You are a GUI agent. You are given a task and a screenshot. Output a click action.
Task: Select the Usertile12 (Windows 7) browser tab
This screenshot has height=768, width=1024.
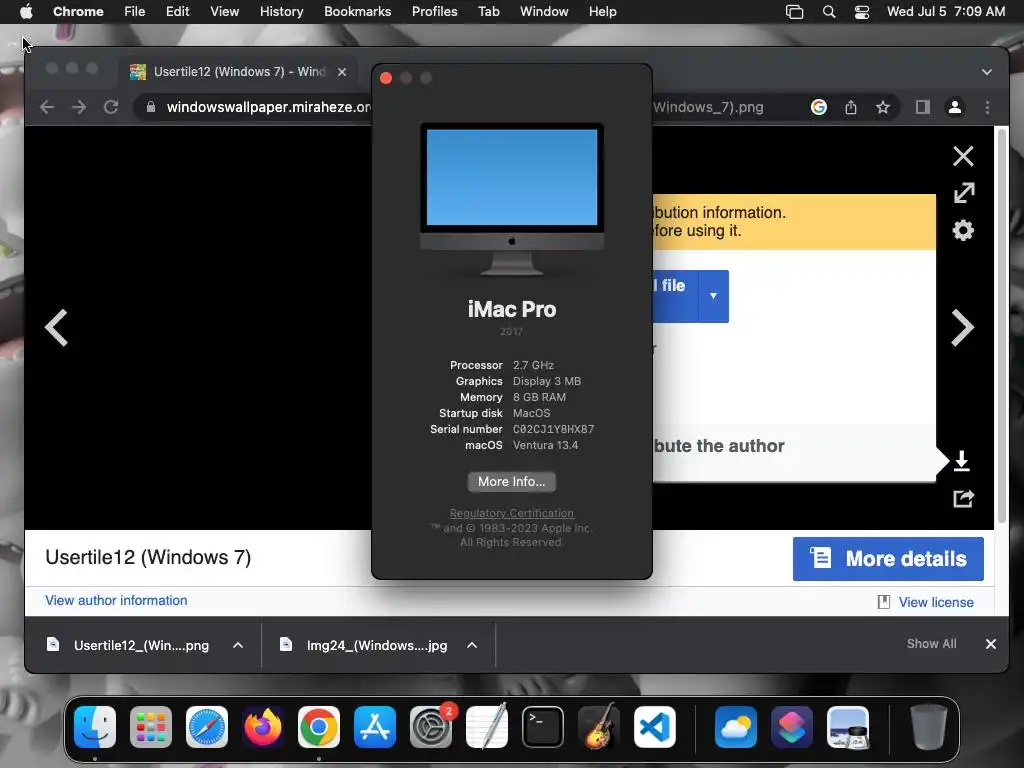pos(238,72)
